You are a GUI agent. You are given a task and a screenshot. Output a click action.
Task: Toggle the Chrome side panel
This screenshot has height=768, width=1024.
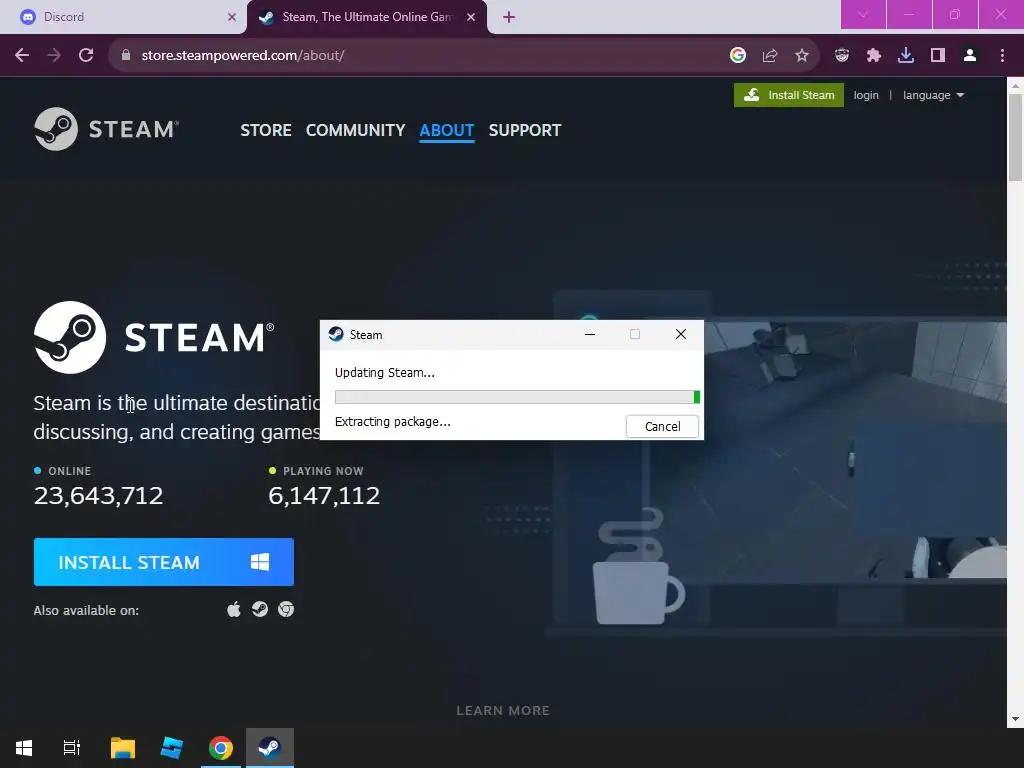pyautogui.click(x=938, y=56)
